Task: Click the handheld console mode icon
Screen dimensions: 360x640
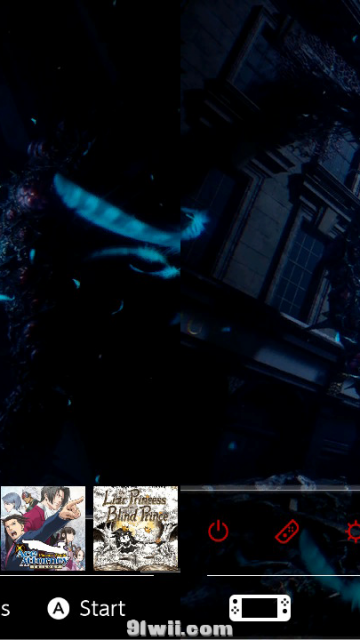Action: coord(260,608)
